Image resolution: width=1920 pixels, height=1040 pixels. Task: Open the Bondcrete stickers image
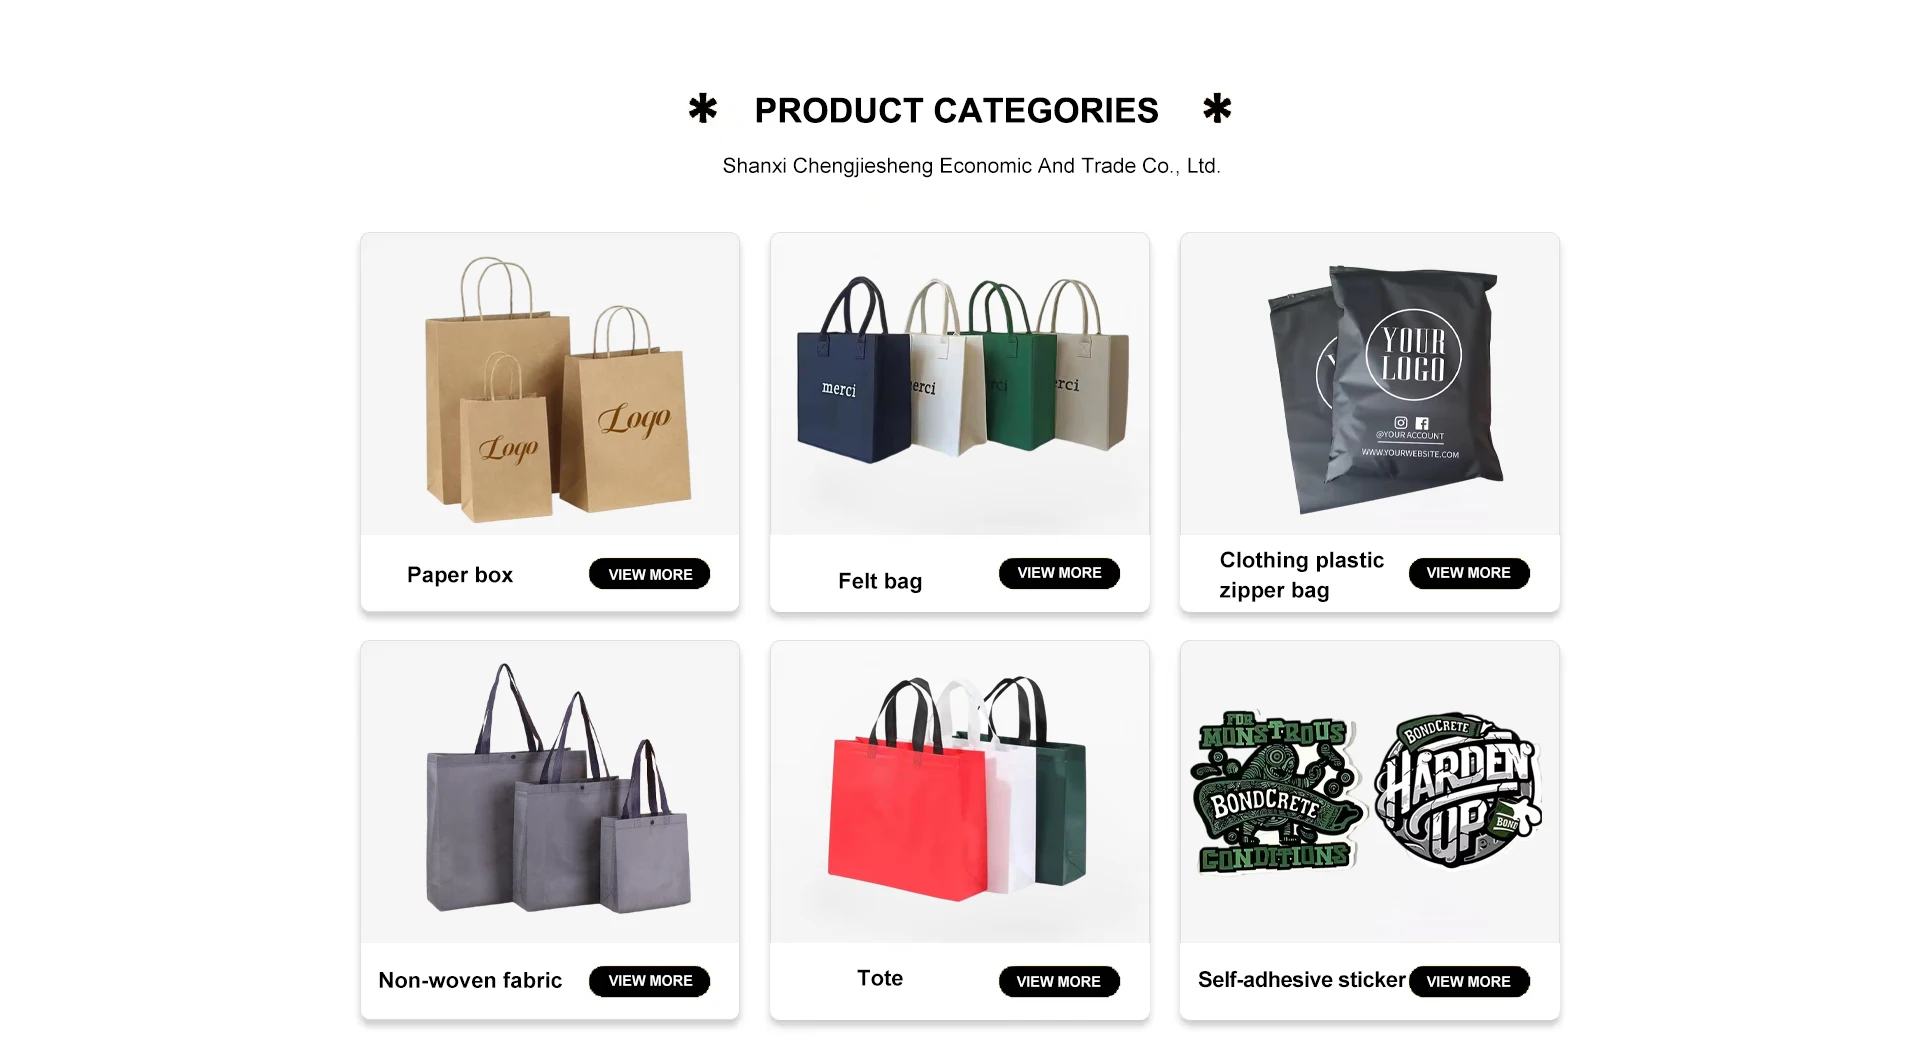tap(1370, 792)
